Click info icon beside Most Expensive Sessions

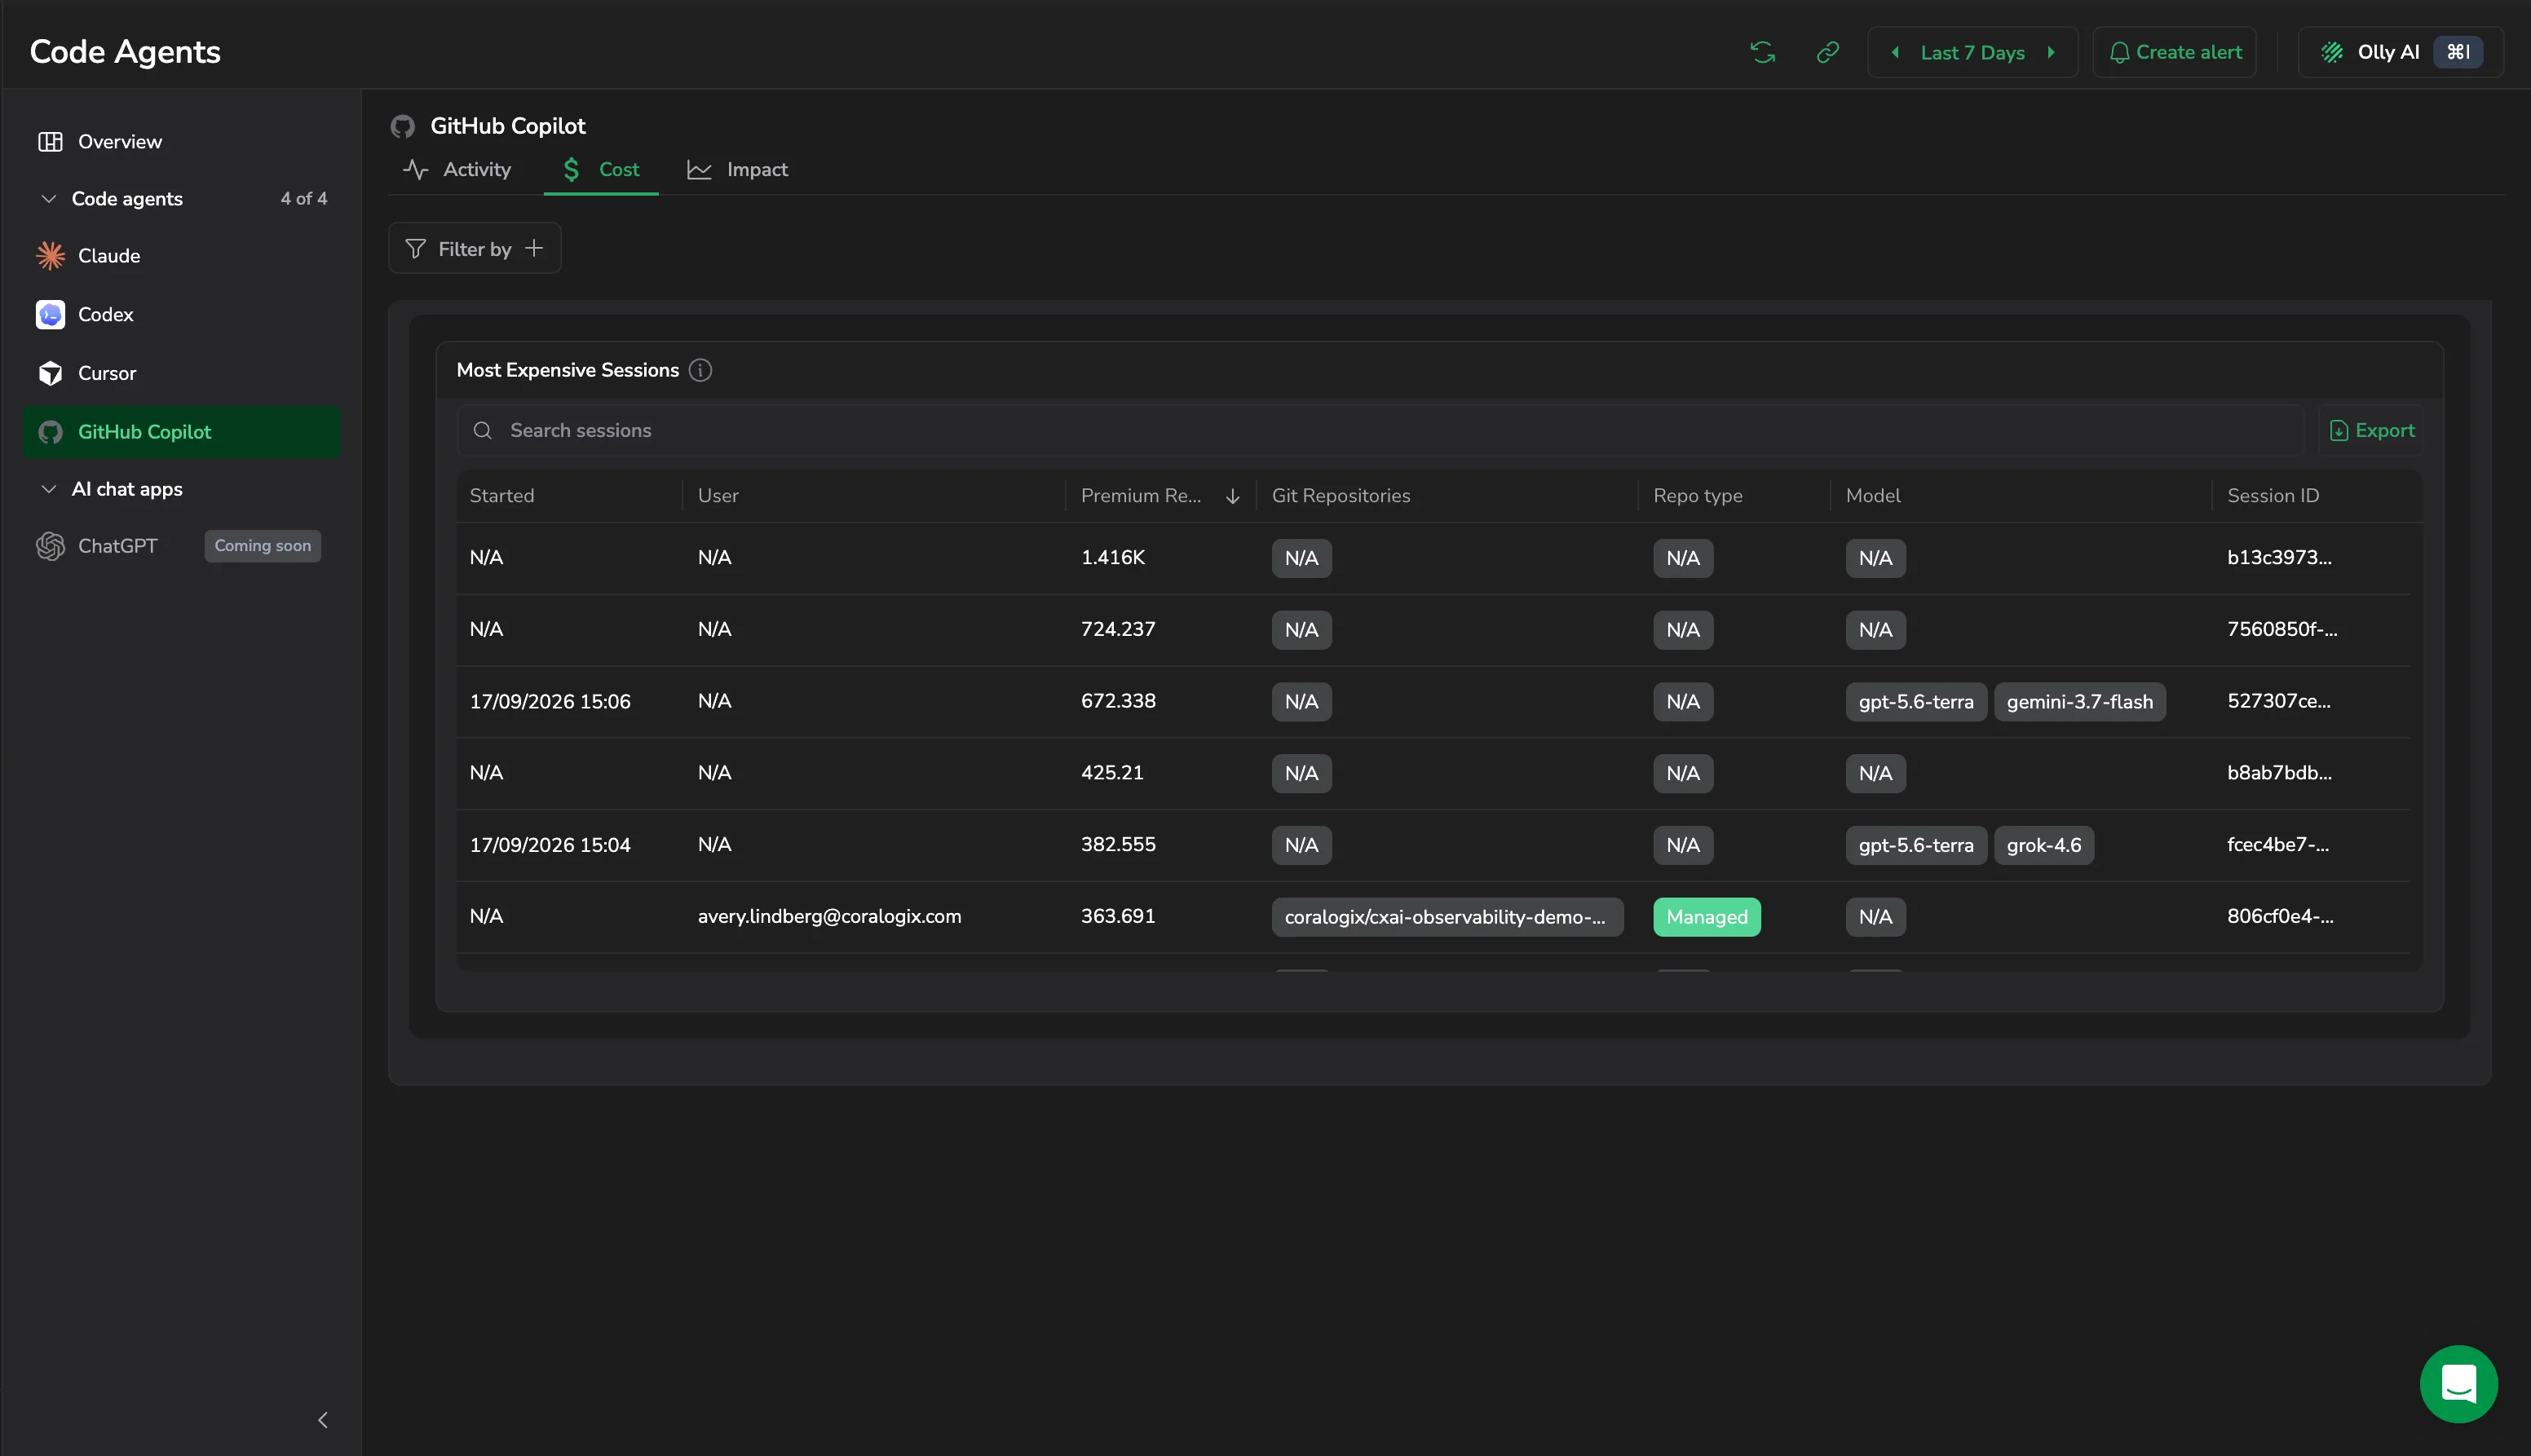(x=701, y=370)
